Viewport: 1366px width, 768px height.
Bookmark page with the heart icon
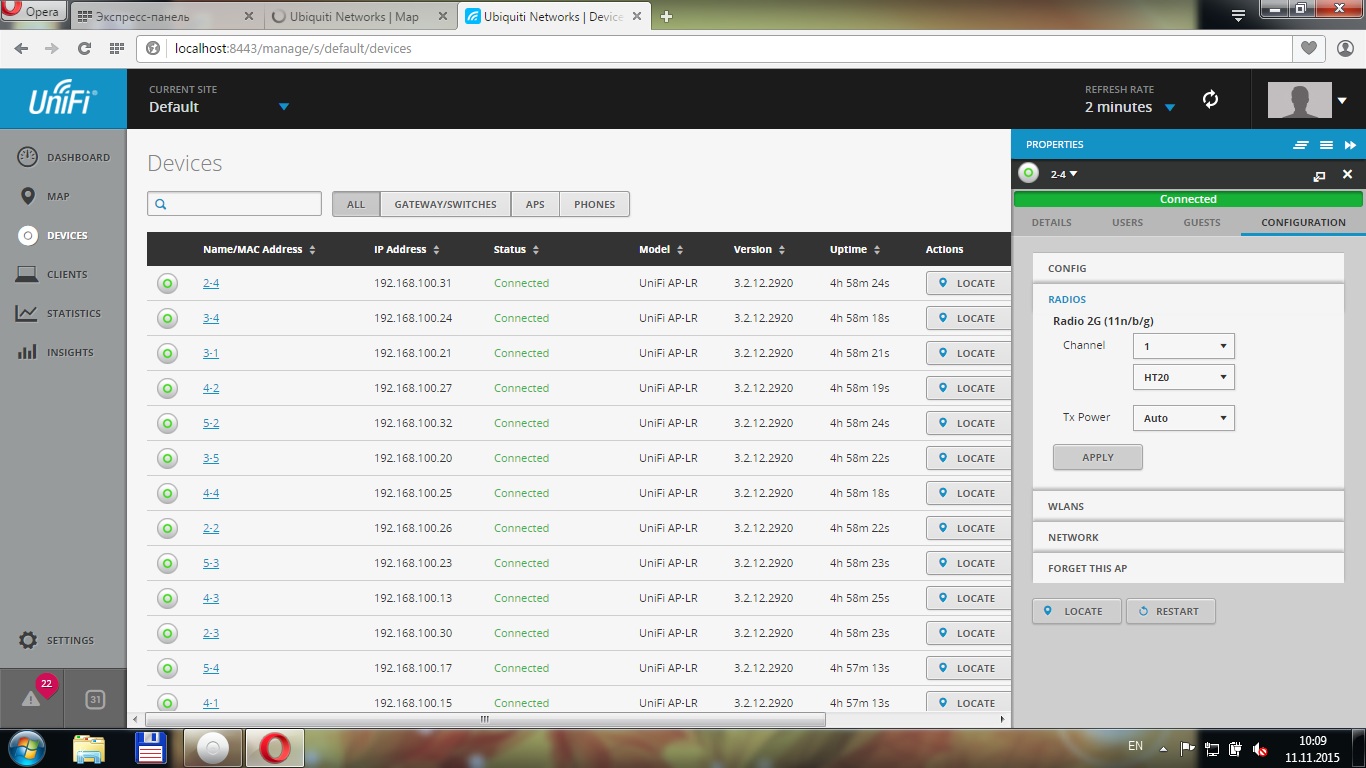tap(1308, 48)
